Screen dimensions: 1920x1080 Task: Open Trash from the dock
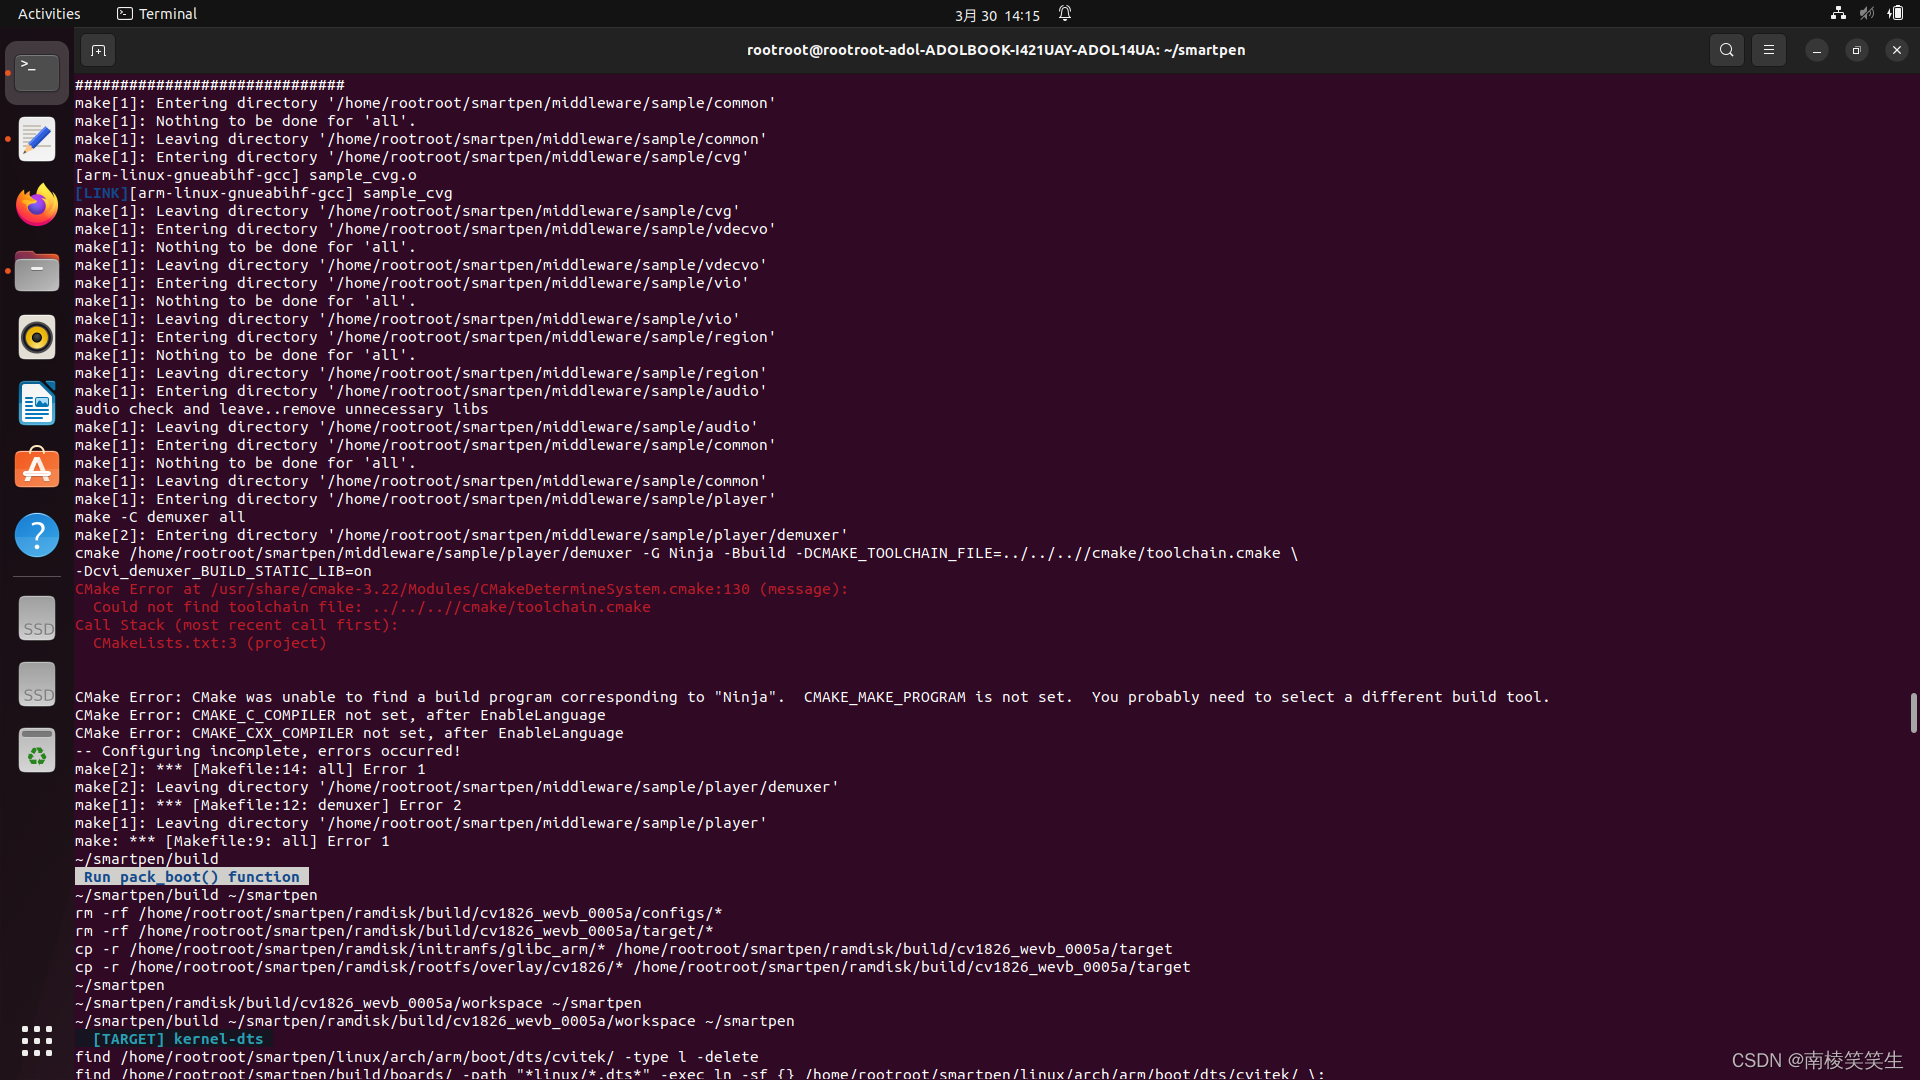click(x=37, y=751)
